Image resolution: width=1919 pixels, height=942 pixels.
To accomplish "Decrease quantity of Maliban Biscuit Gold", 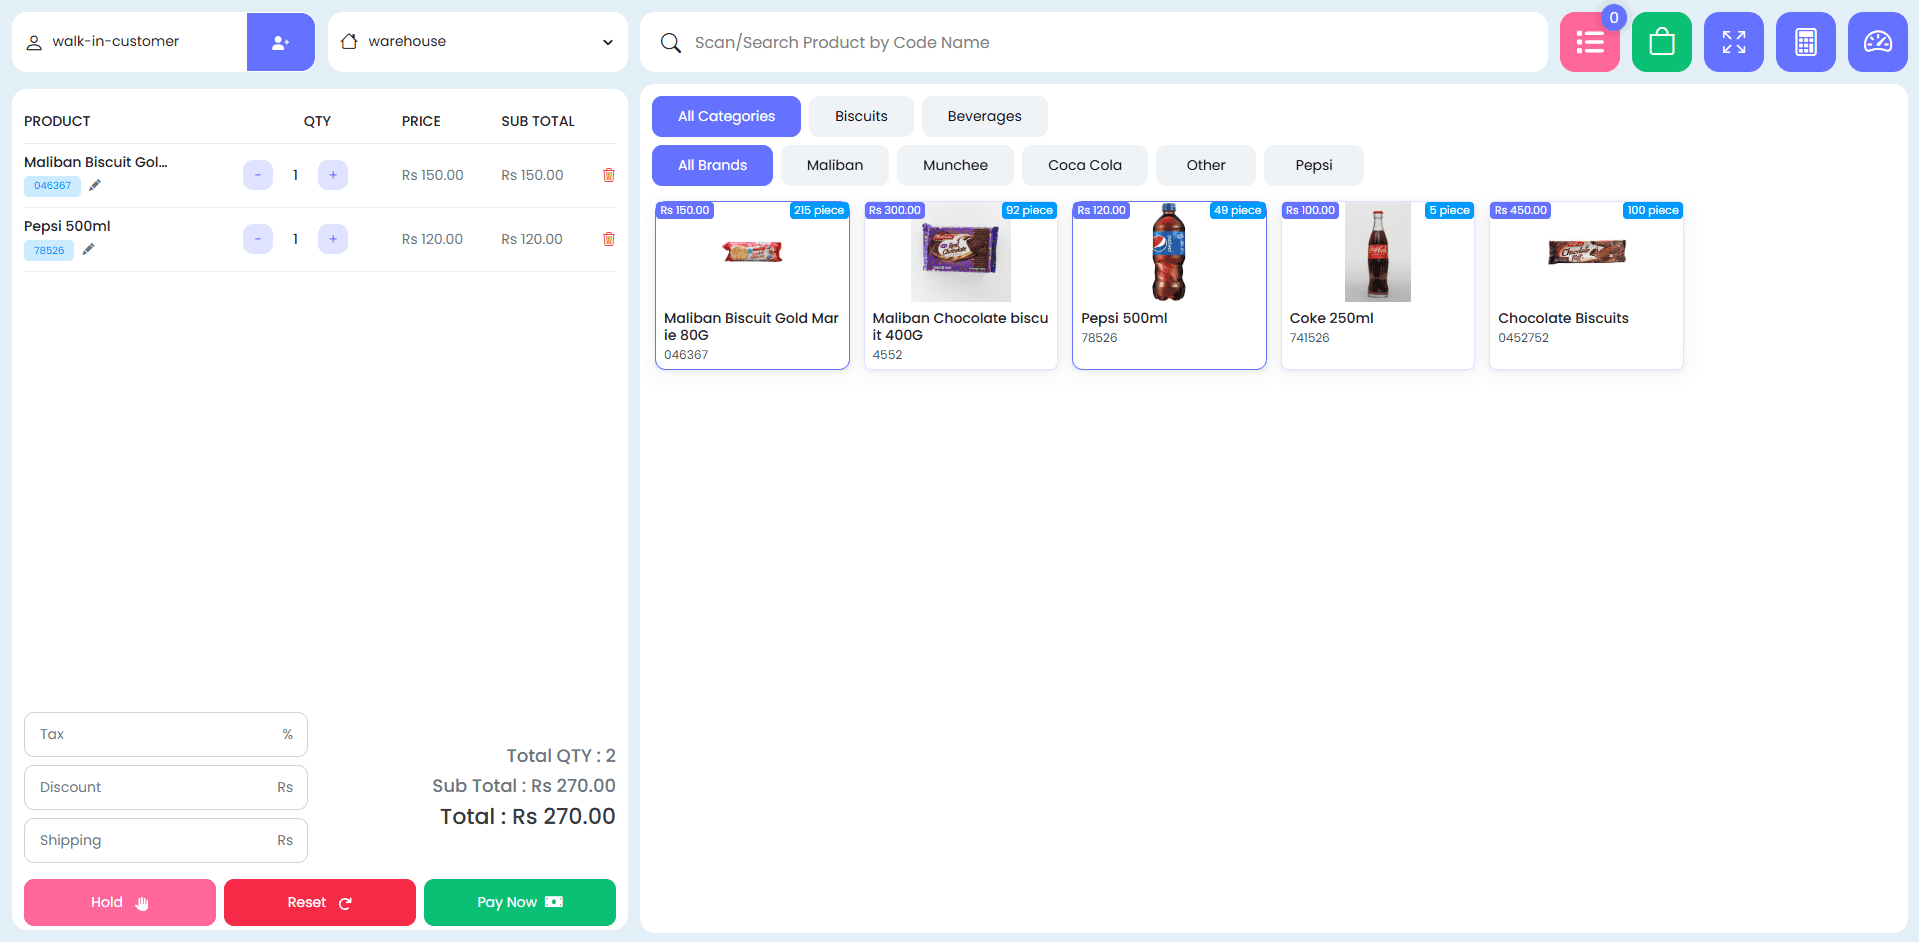I will [x=258, y=175].
